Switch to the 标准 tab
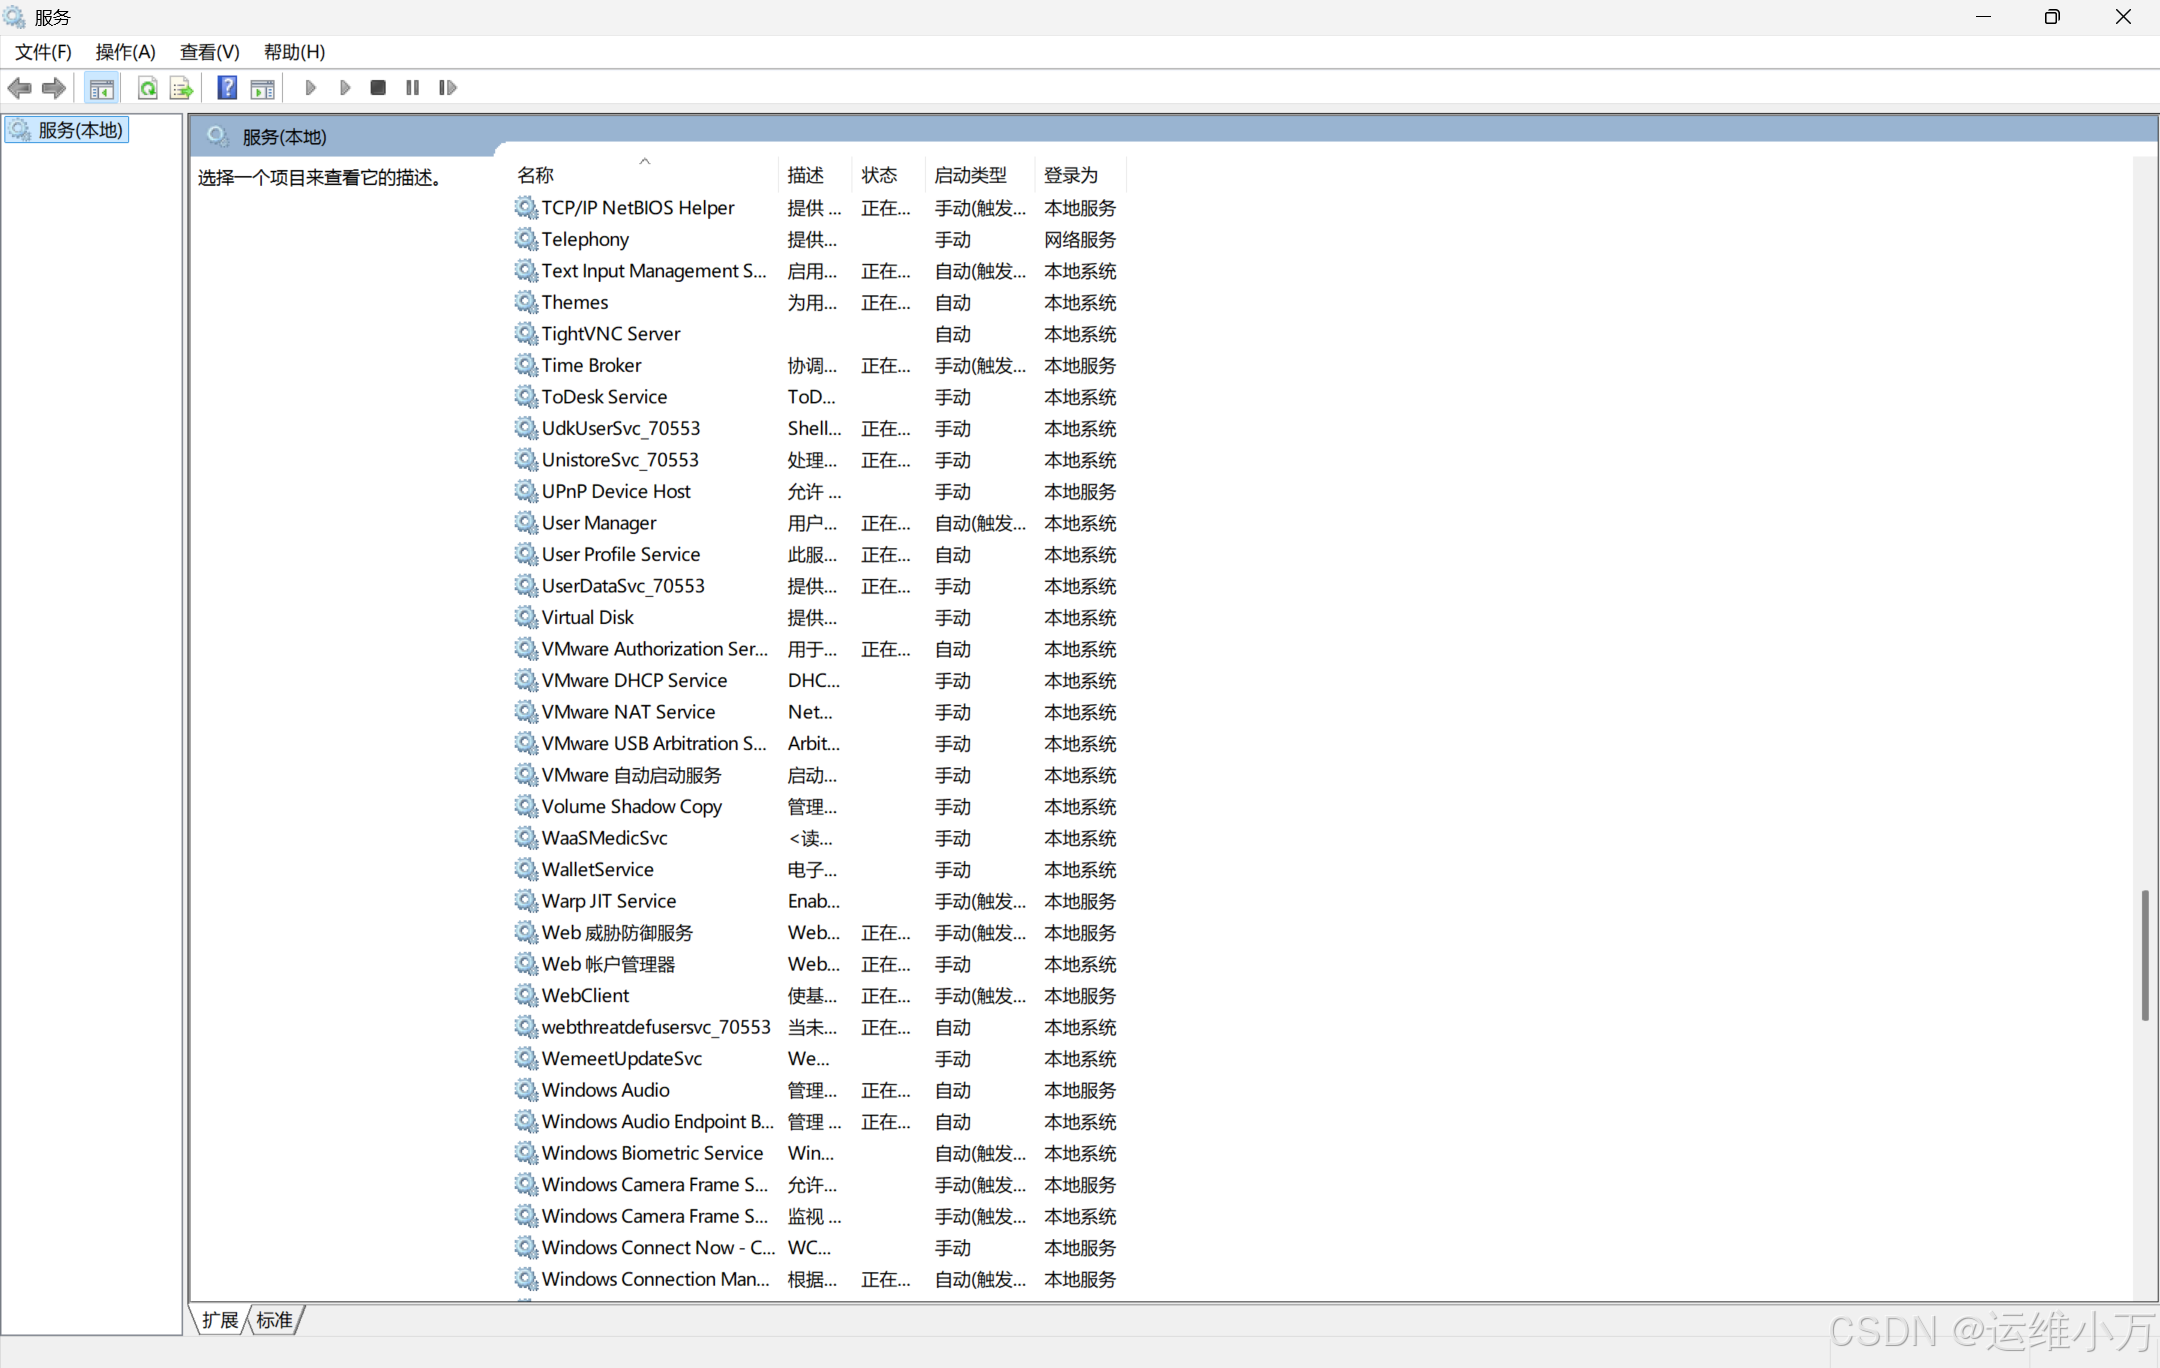 click(x=274, y=1320)
